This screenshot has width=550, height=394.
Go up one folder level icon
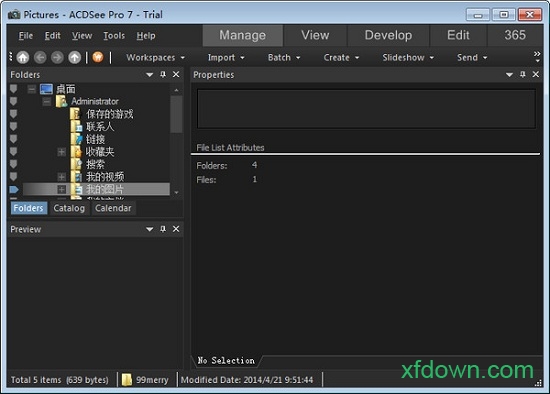74,58
